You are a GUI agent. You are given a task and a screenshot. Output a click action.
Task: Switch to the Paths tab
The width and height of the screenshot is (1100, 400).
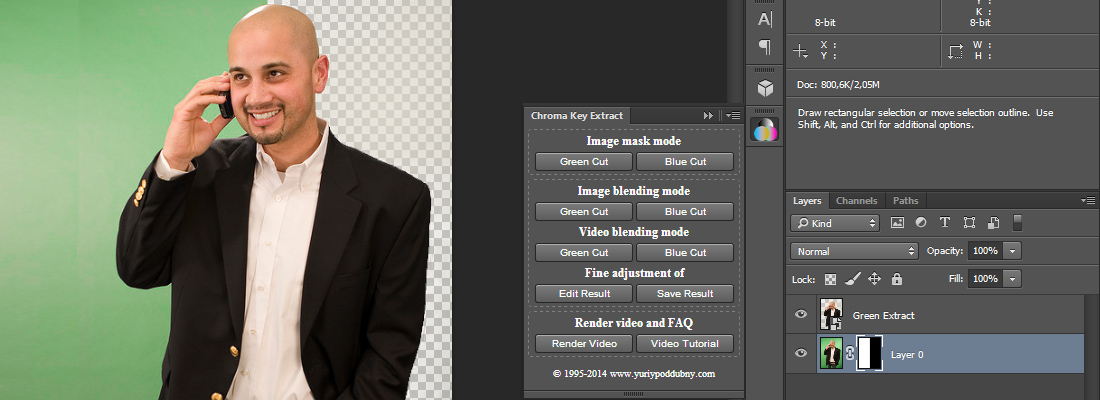click(906, 201)
